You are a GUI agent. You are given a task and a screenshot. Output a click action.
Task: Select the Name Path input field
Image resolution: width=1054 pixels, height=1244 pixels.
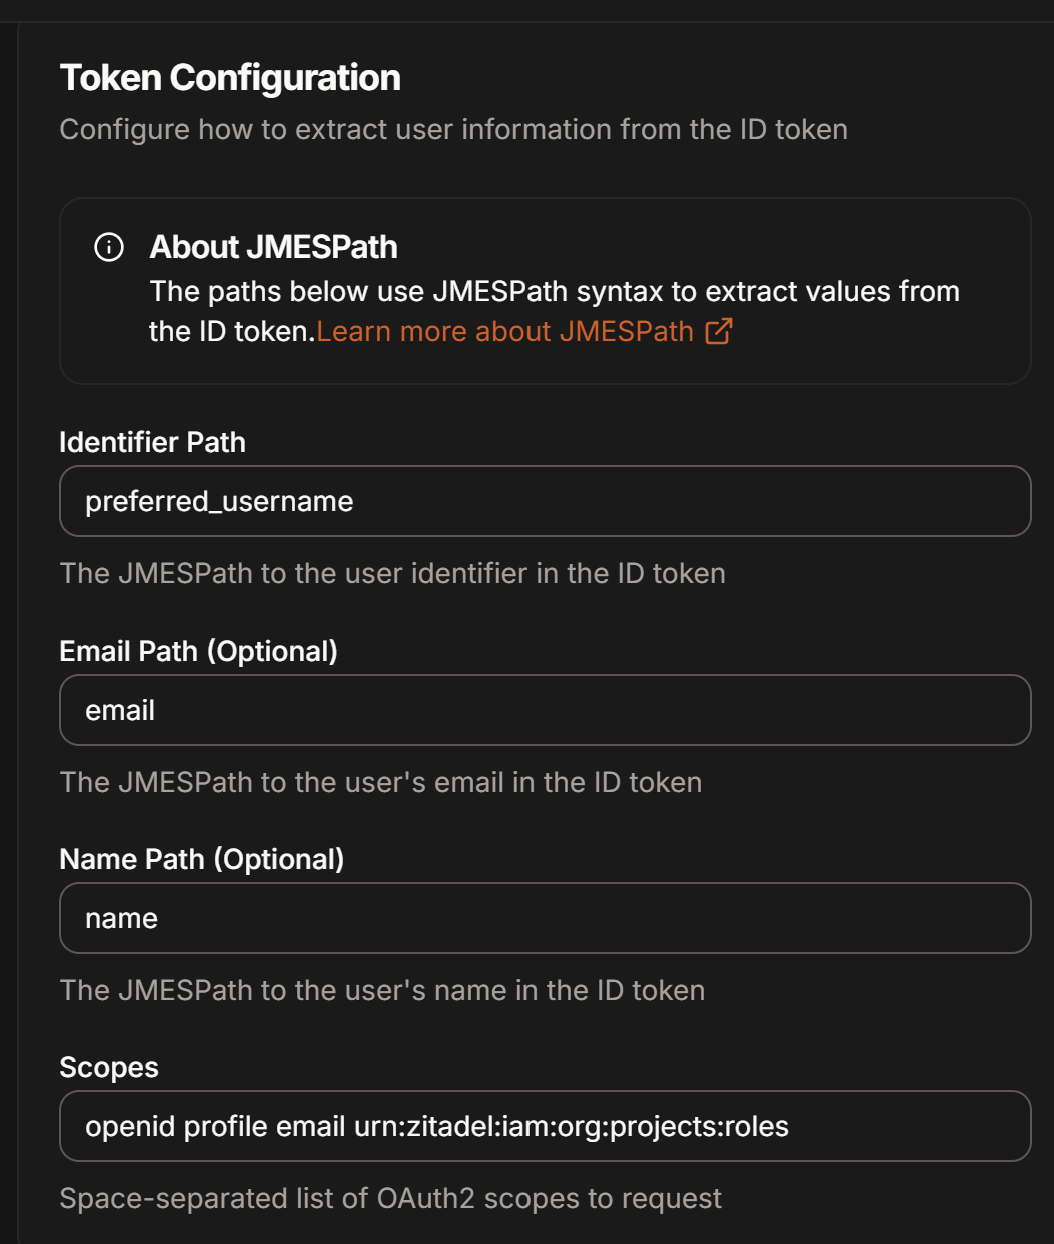545,918
